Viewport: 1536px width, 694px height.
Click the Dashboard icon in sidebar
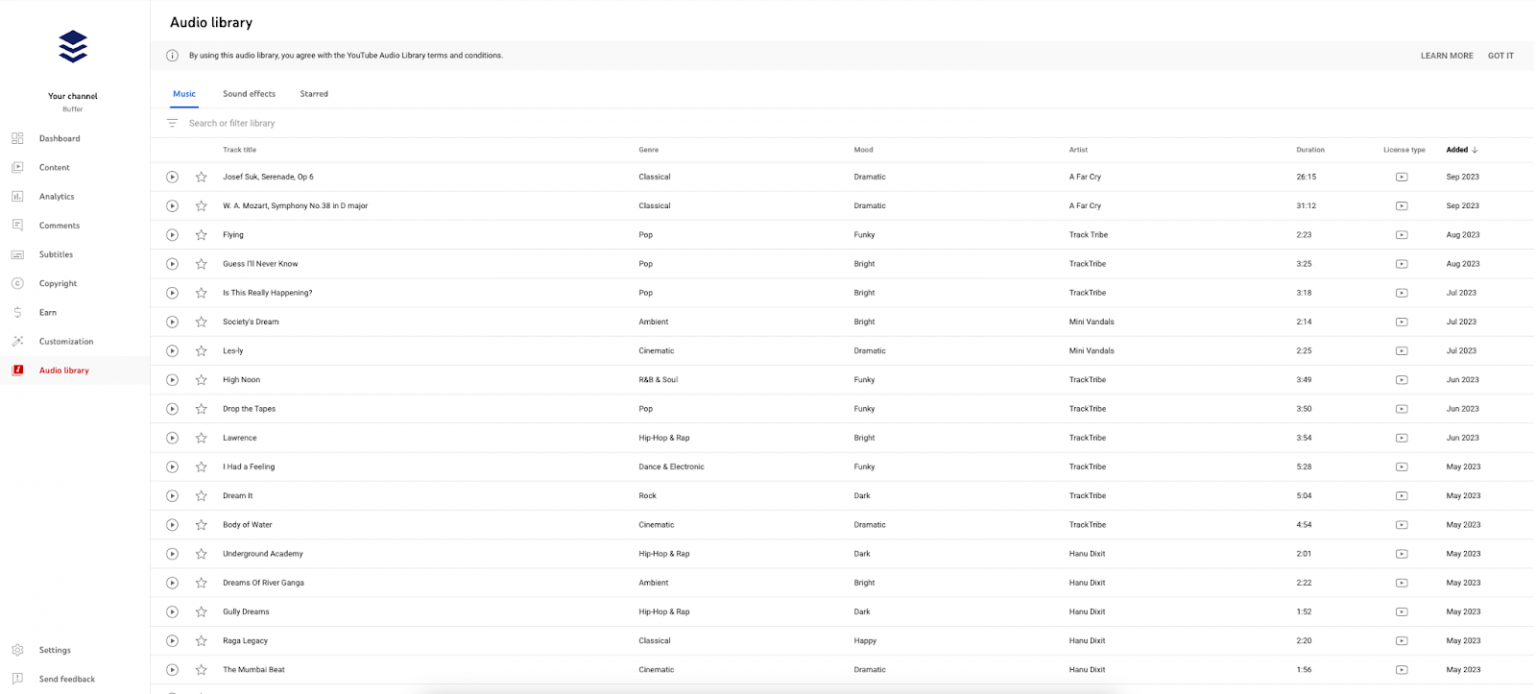click(17, 138)
